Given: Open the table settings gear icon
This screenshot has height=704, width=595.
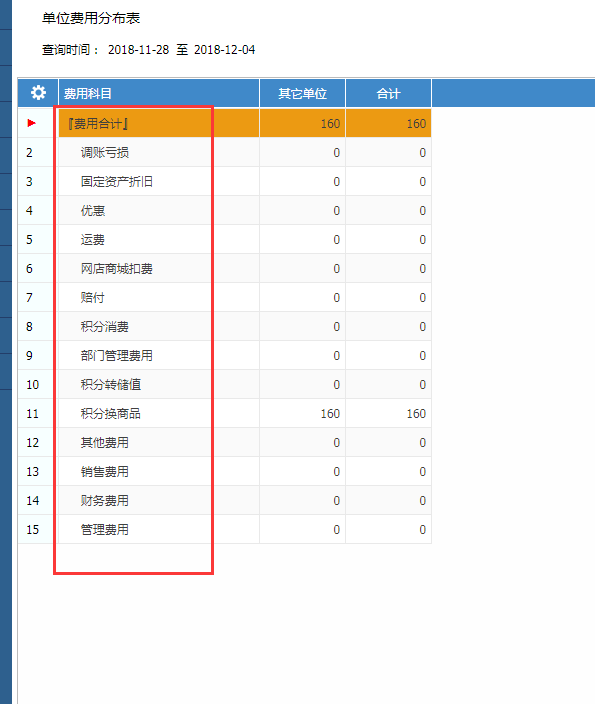Looking at the screenshot, I should (x=38, y=93).
